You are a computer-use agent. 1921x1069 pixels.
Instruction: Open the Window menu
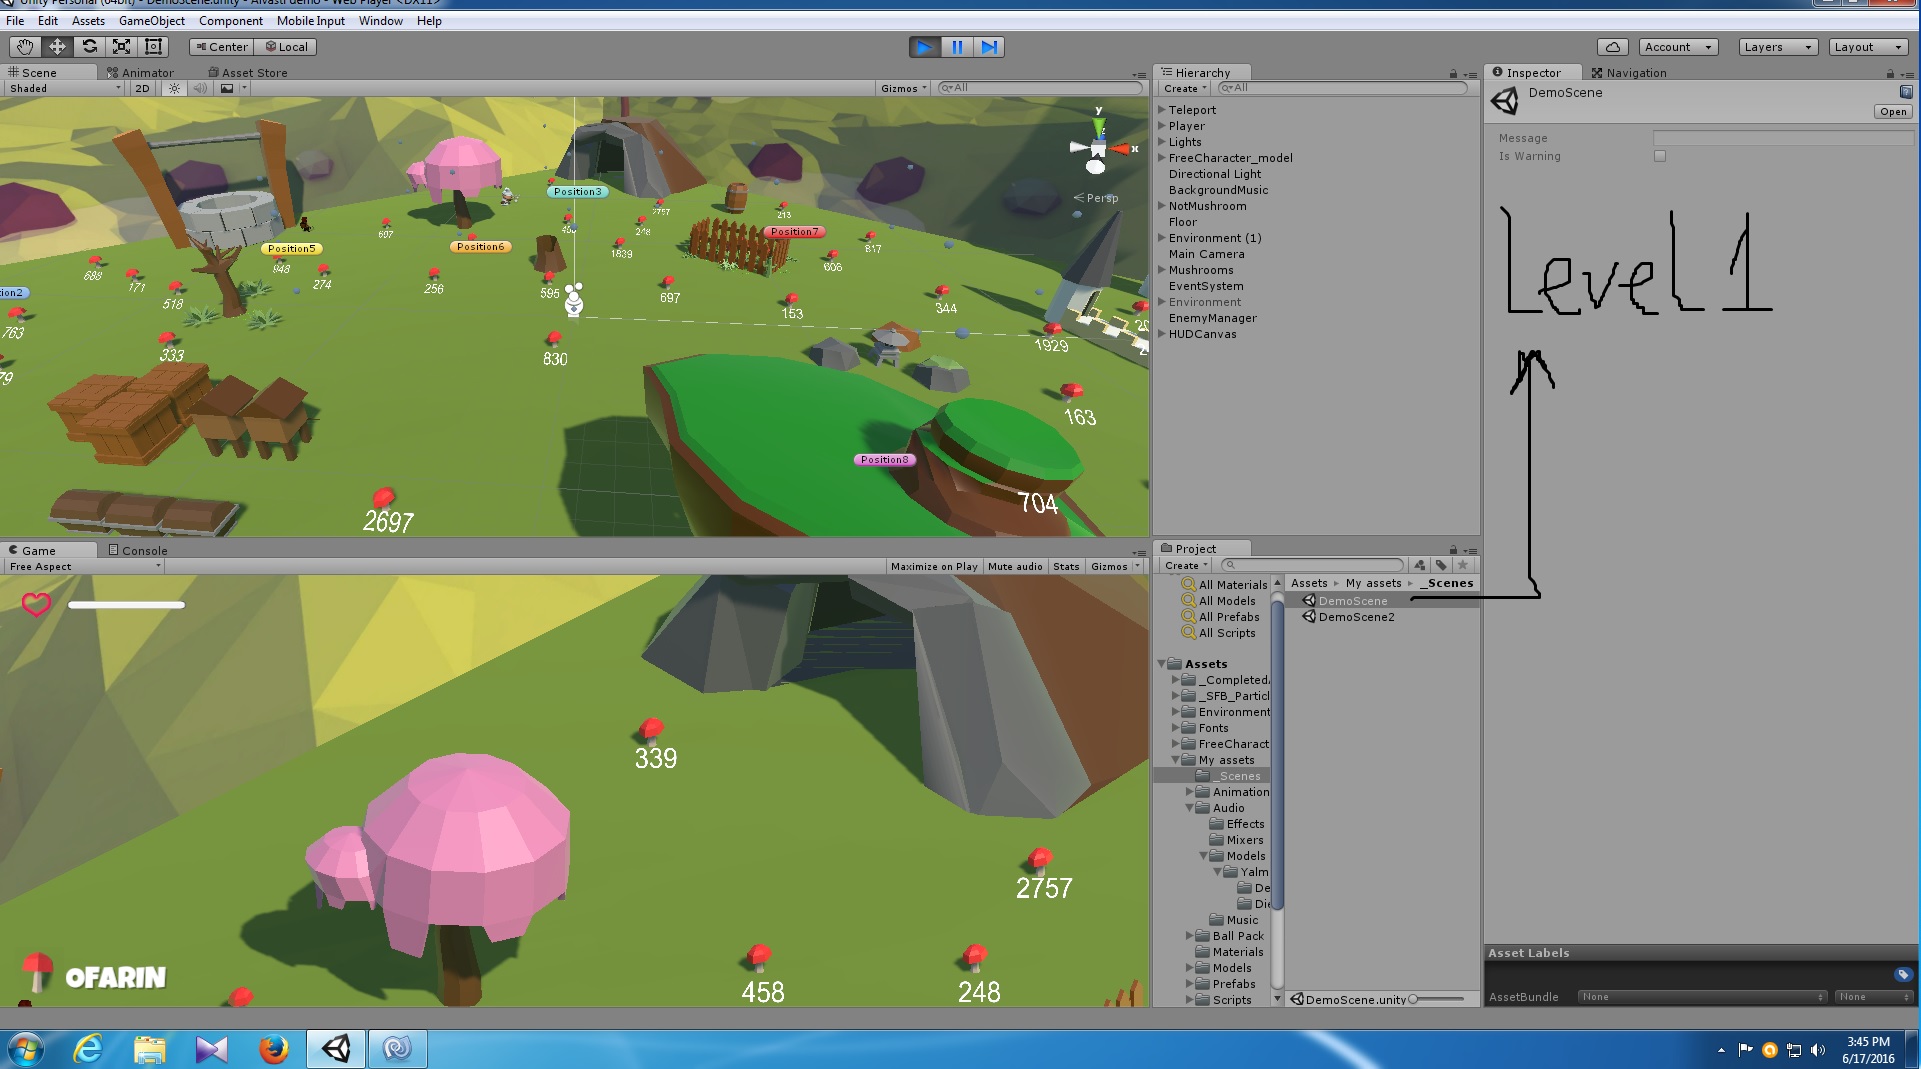pos(380,20)
